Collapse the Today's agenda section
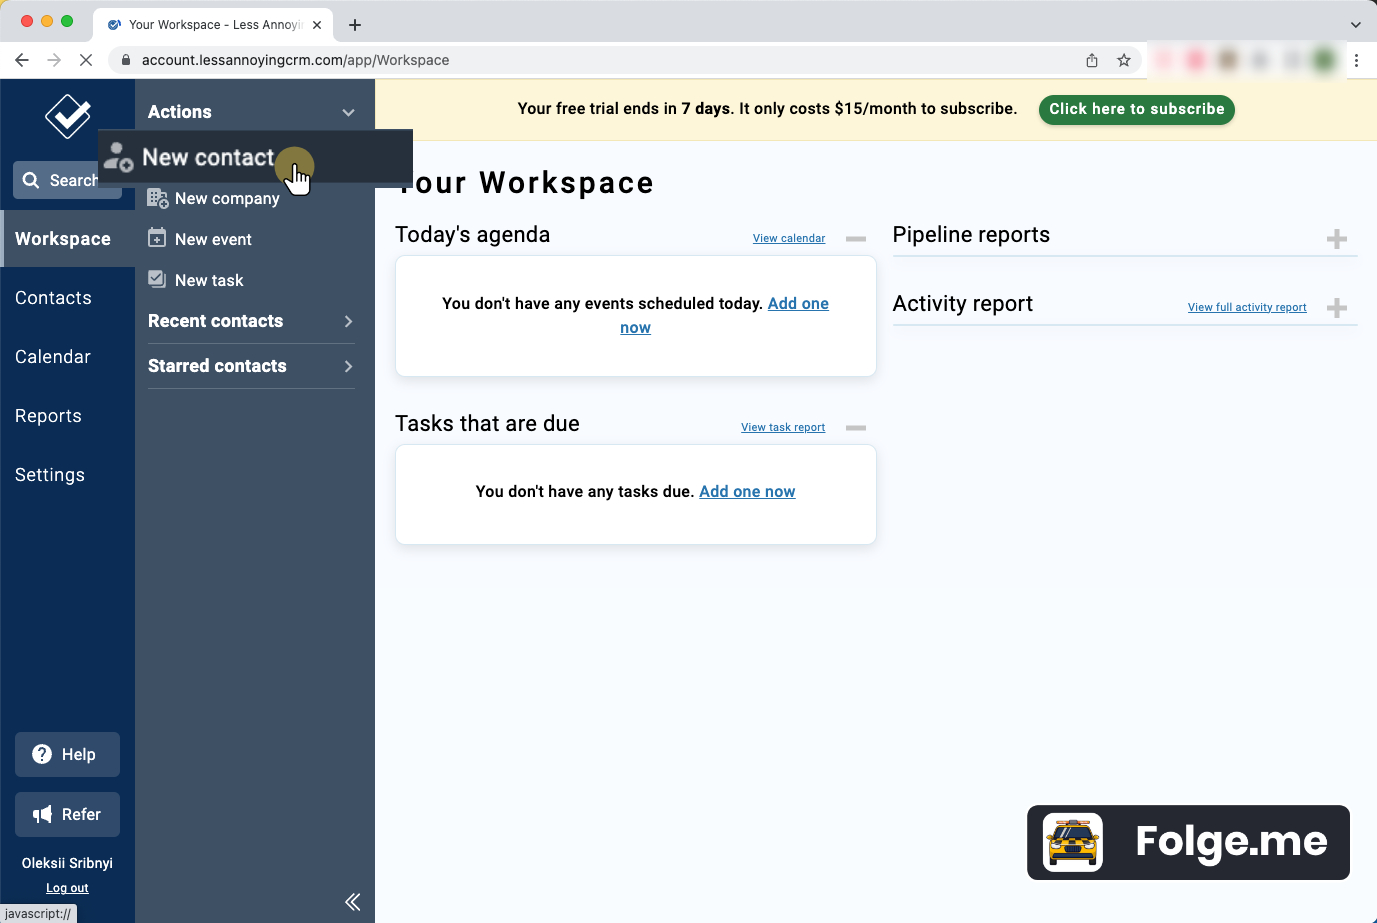The height and width of the screenshot is (923, 1377). 855,239
